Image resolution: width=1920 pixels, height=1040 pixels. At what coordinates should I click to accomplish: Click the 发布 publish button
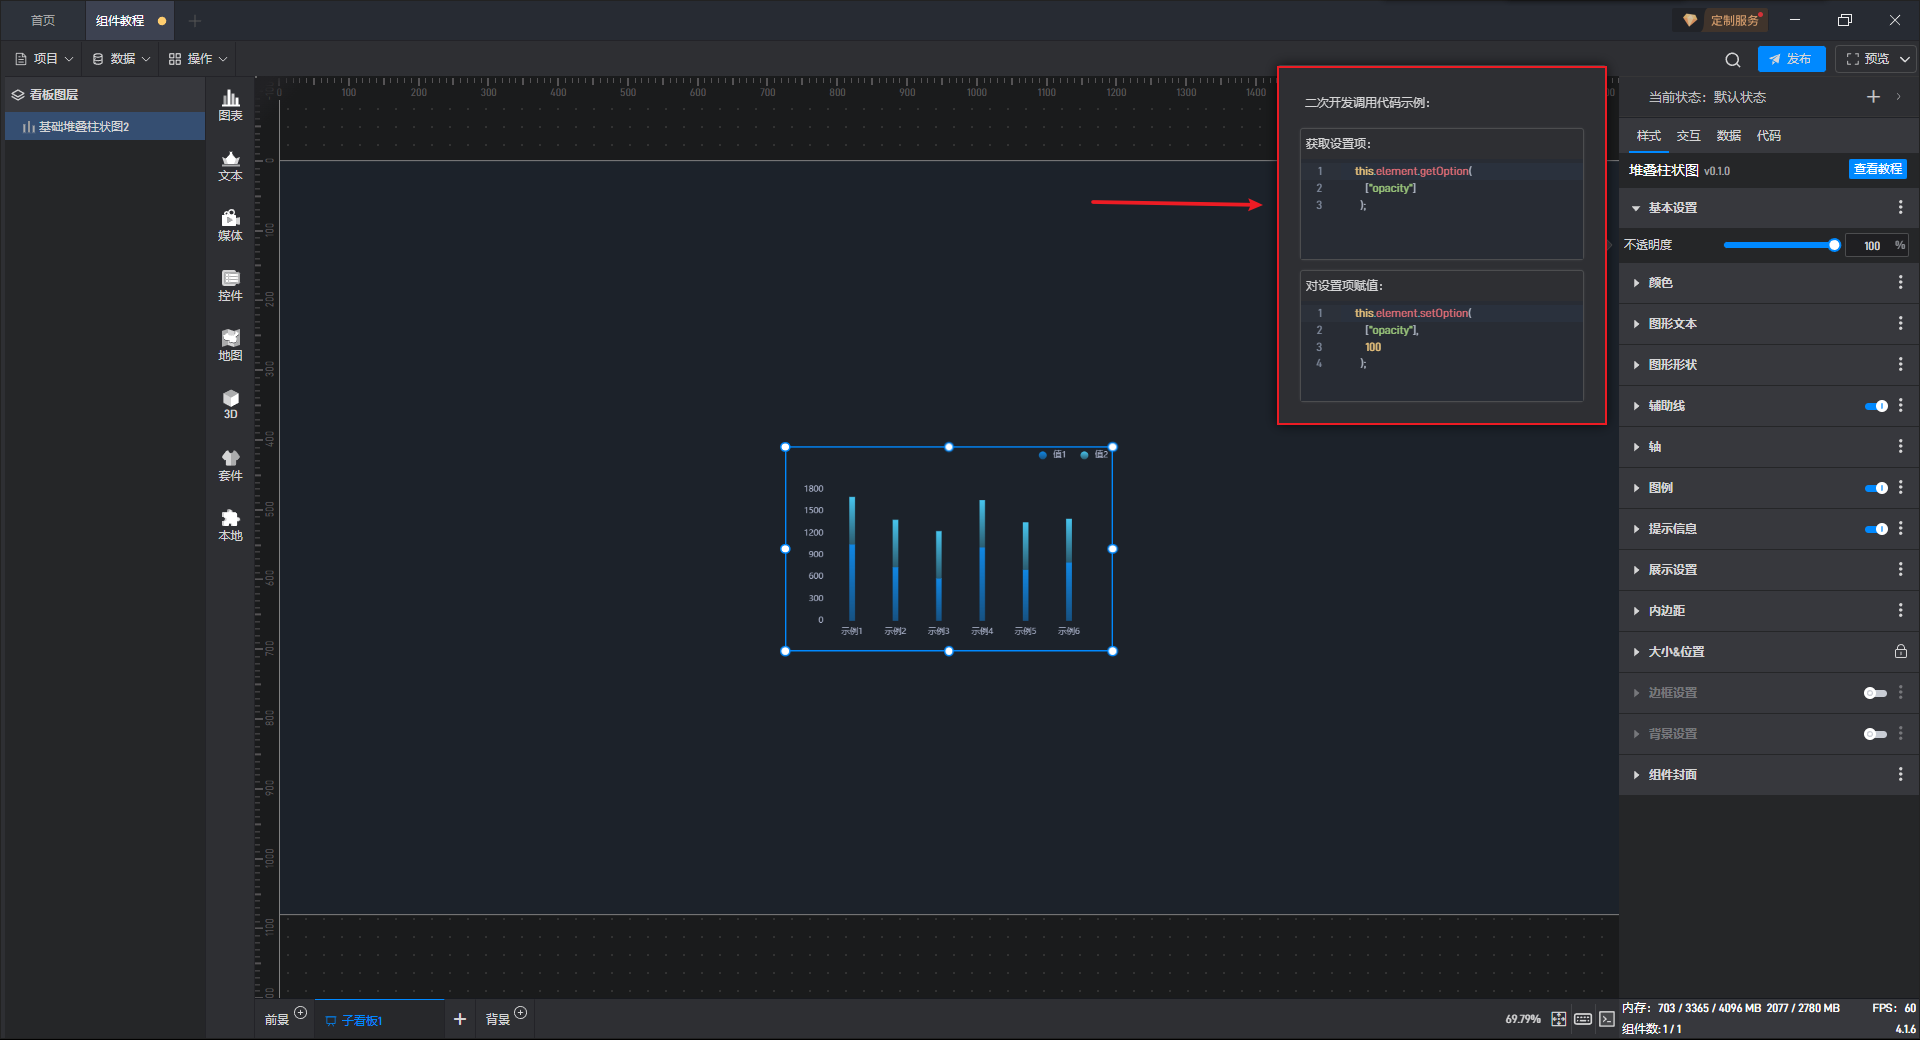click(x=1791, y=59)
